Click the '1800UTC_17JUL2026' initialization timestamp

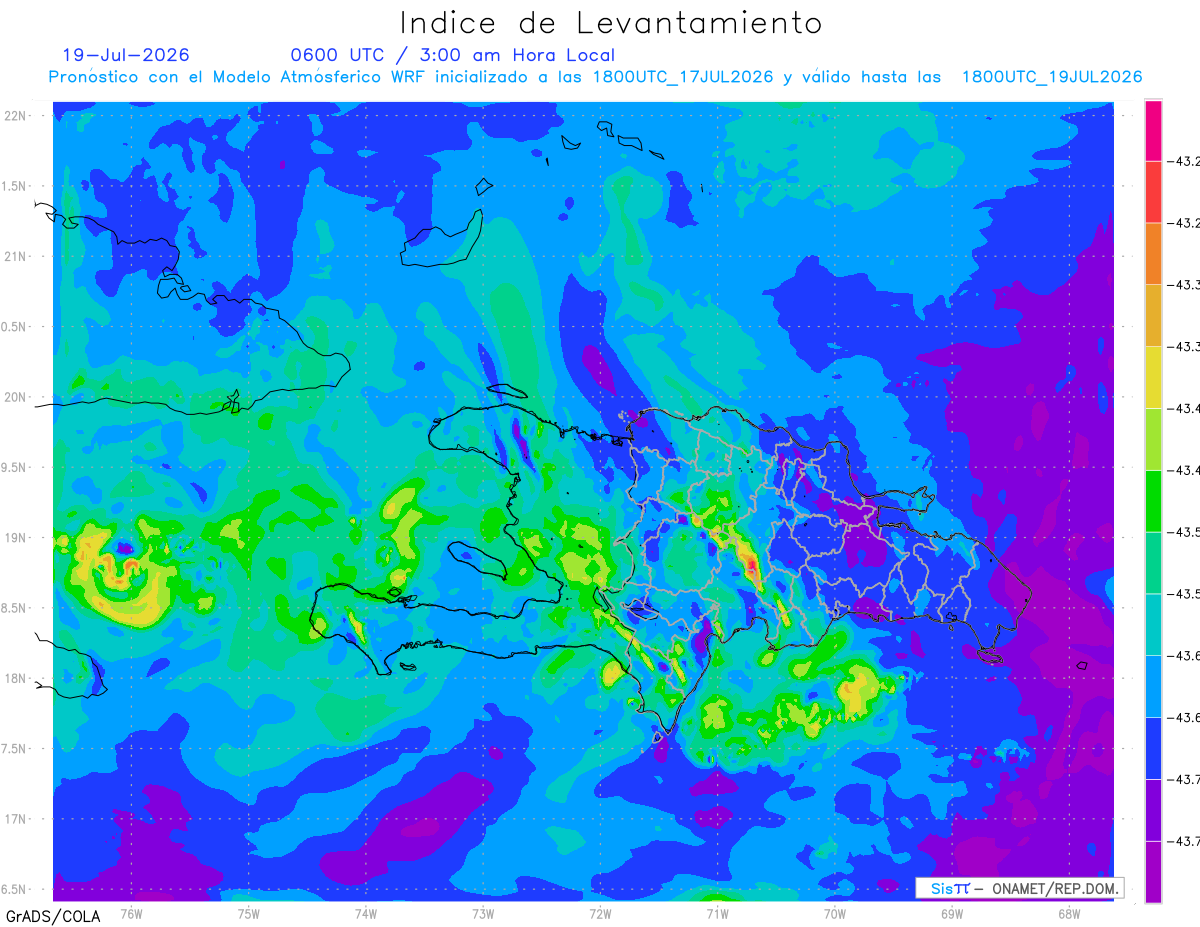(683, 77)
